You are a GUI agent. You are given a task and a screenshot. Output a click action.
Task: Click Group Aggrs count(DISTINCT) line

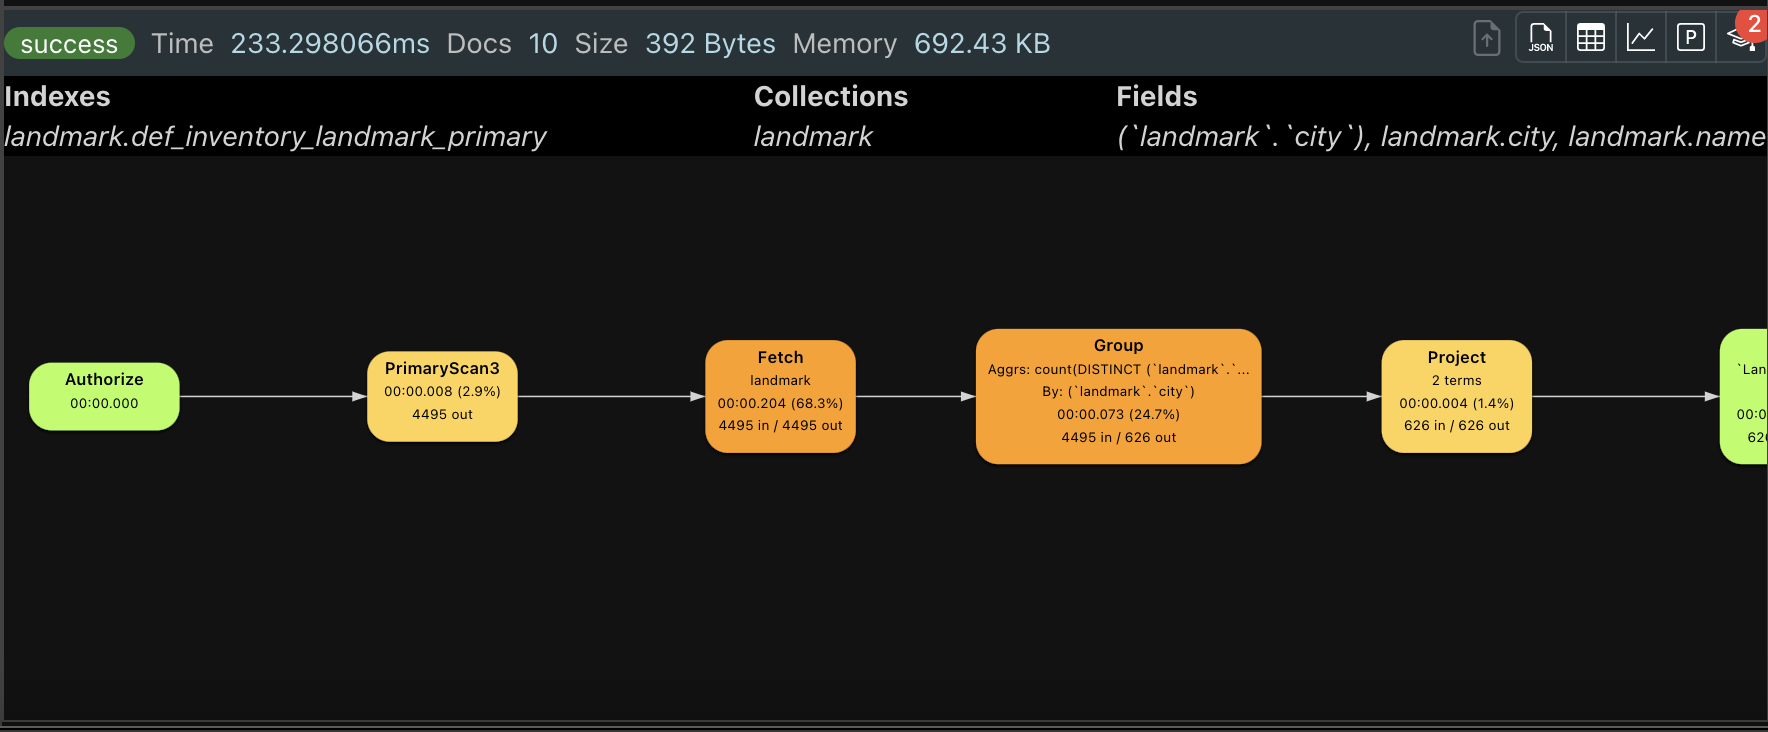tap(1118, 369)
